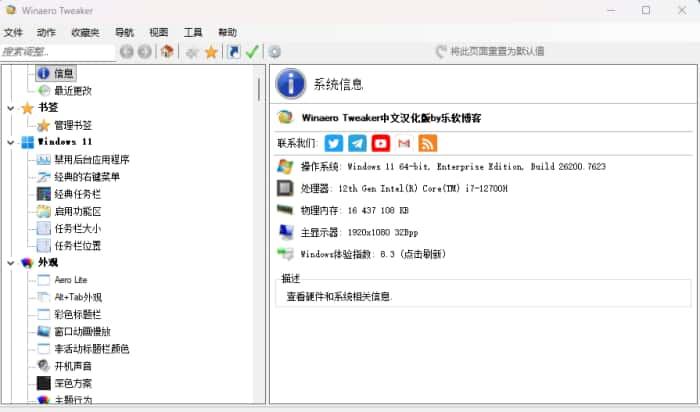Viewport: 700px width, 412px height.
Task: Click the Home icon in the toolbar
Action: click(167, 52)
